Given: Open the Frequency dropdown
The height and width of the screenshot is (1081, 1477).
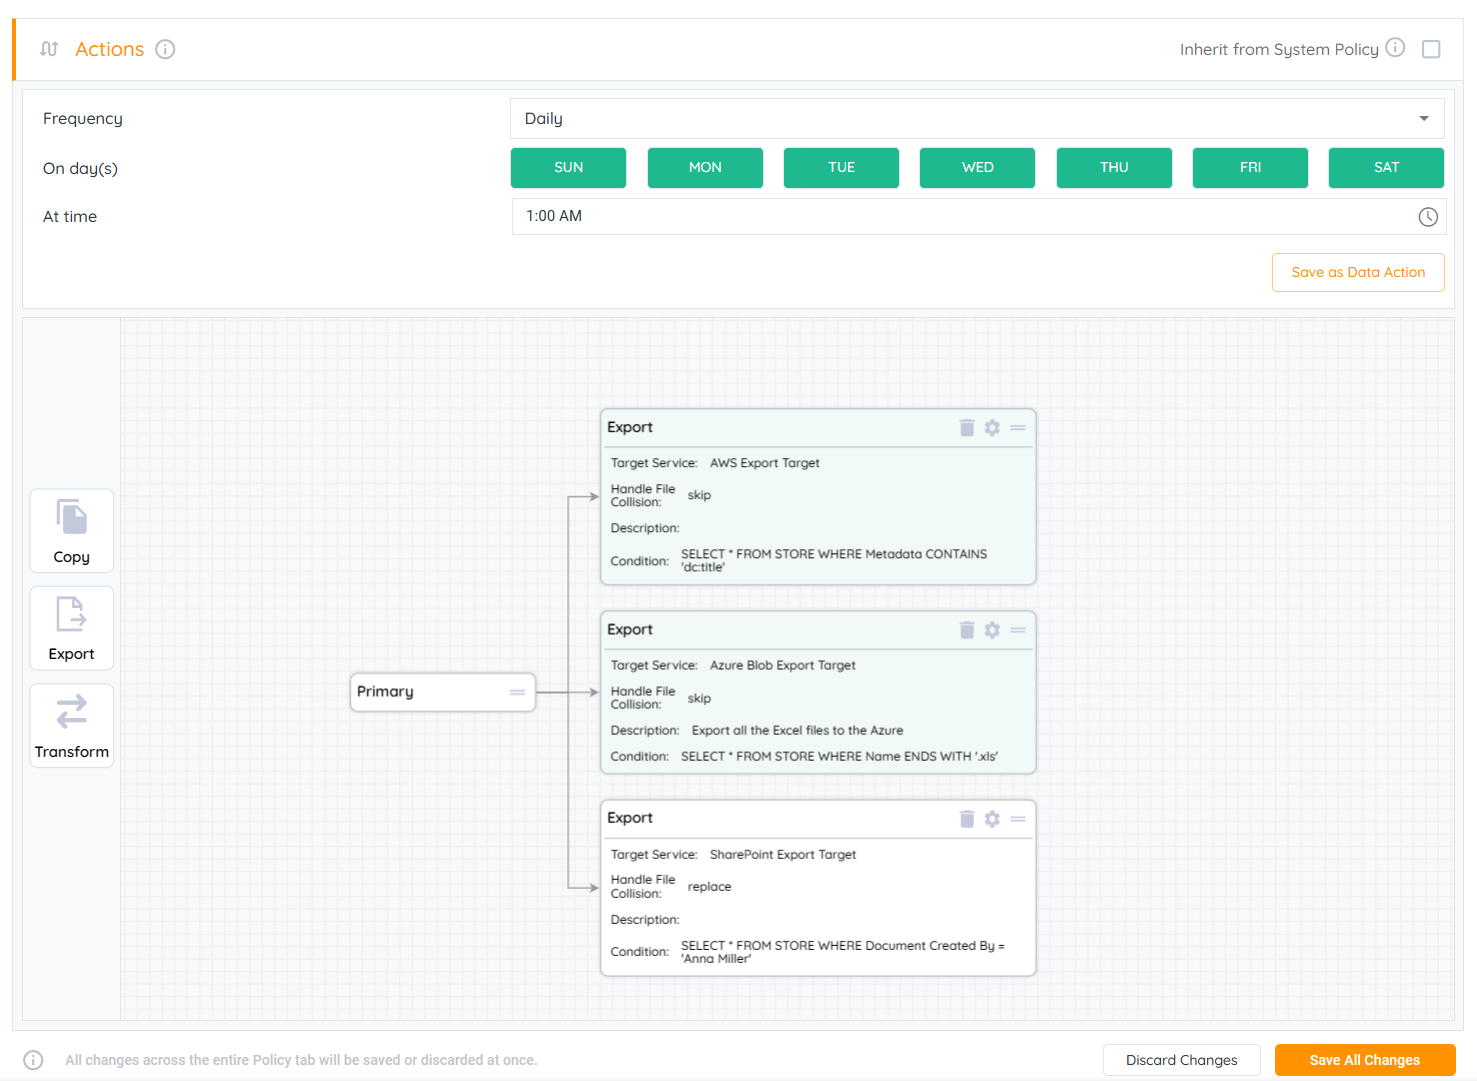Looking at the screenshot, I should tap(976, 119).
